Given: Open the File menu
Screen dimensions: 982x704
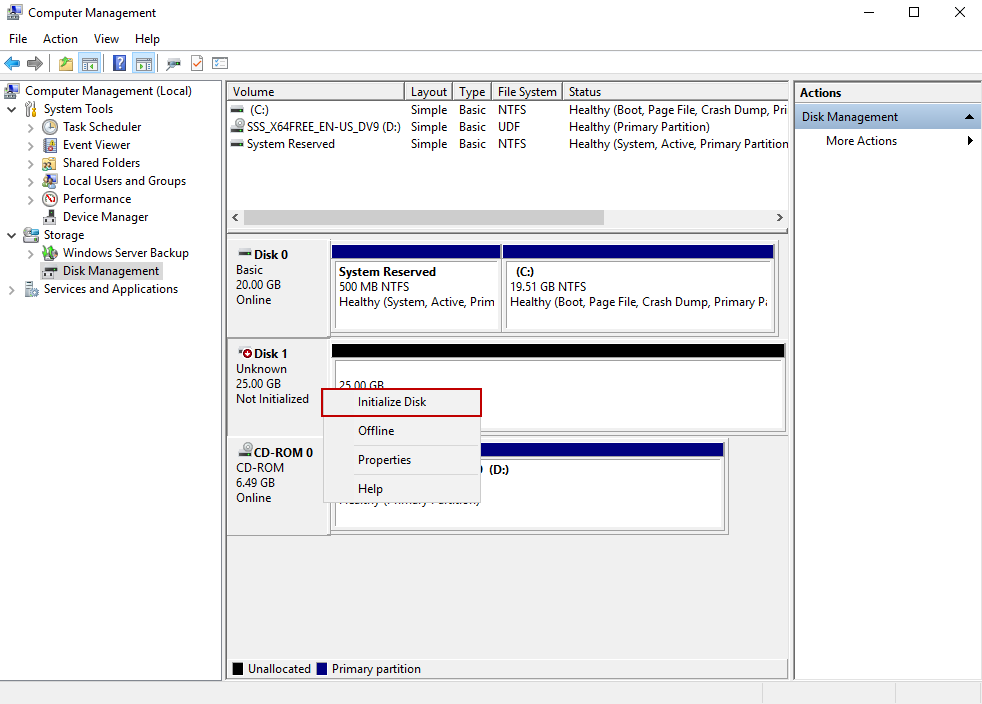Looking at the screenshot, I should (x=18, y=39).
